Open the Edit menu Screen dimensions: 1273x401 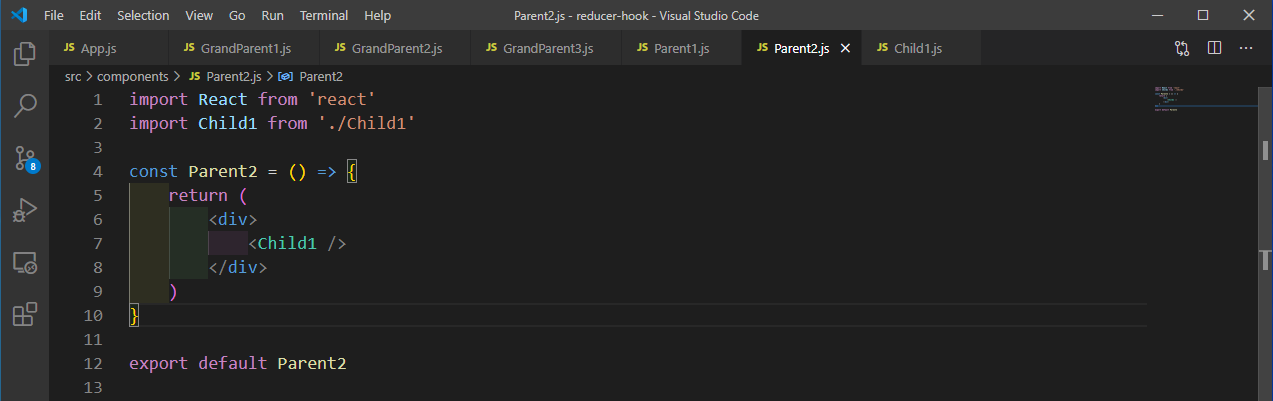click(90, 16)
